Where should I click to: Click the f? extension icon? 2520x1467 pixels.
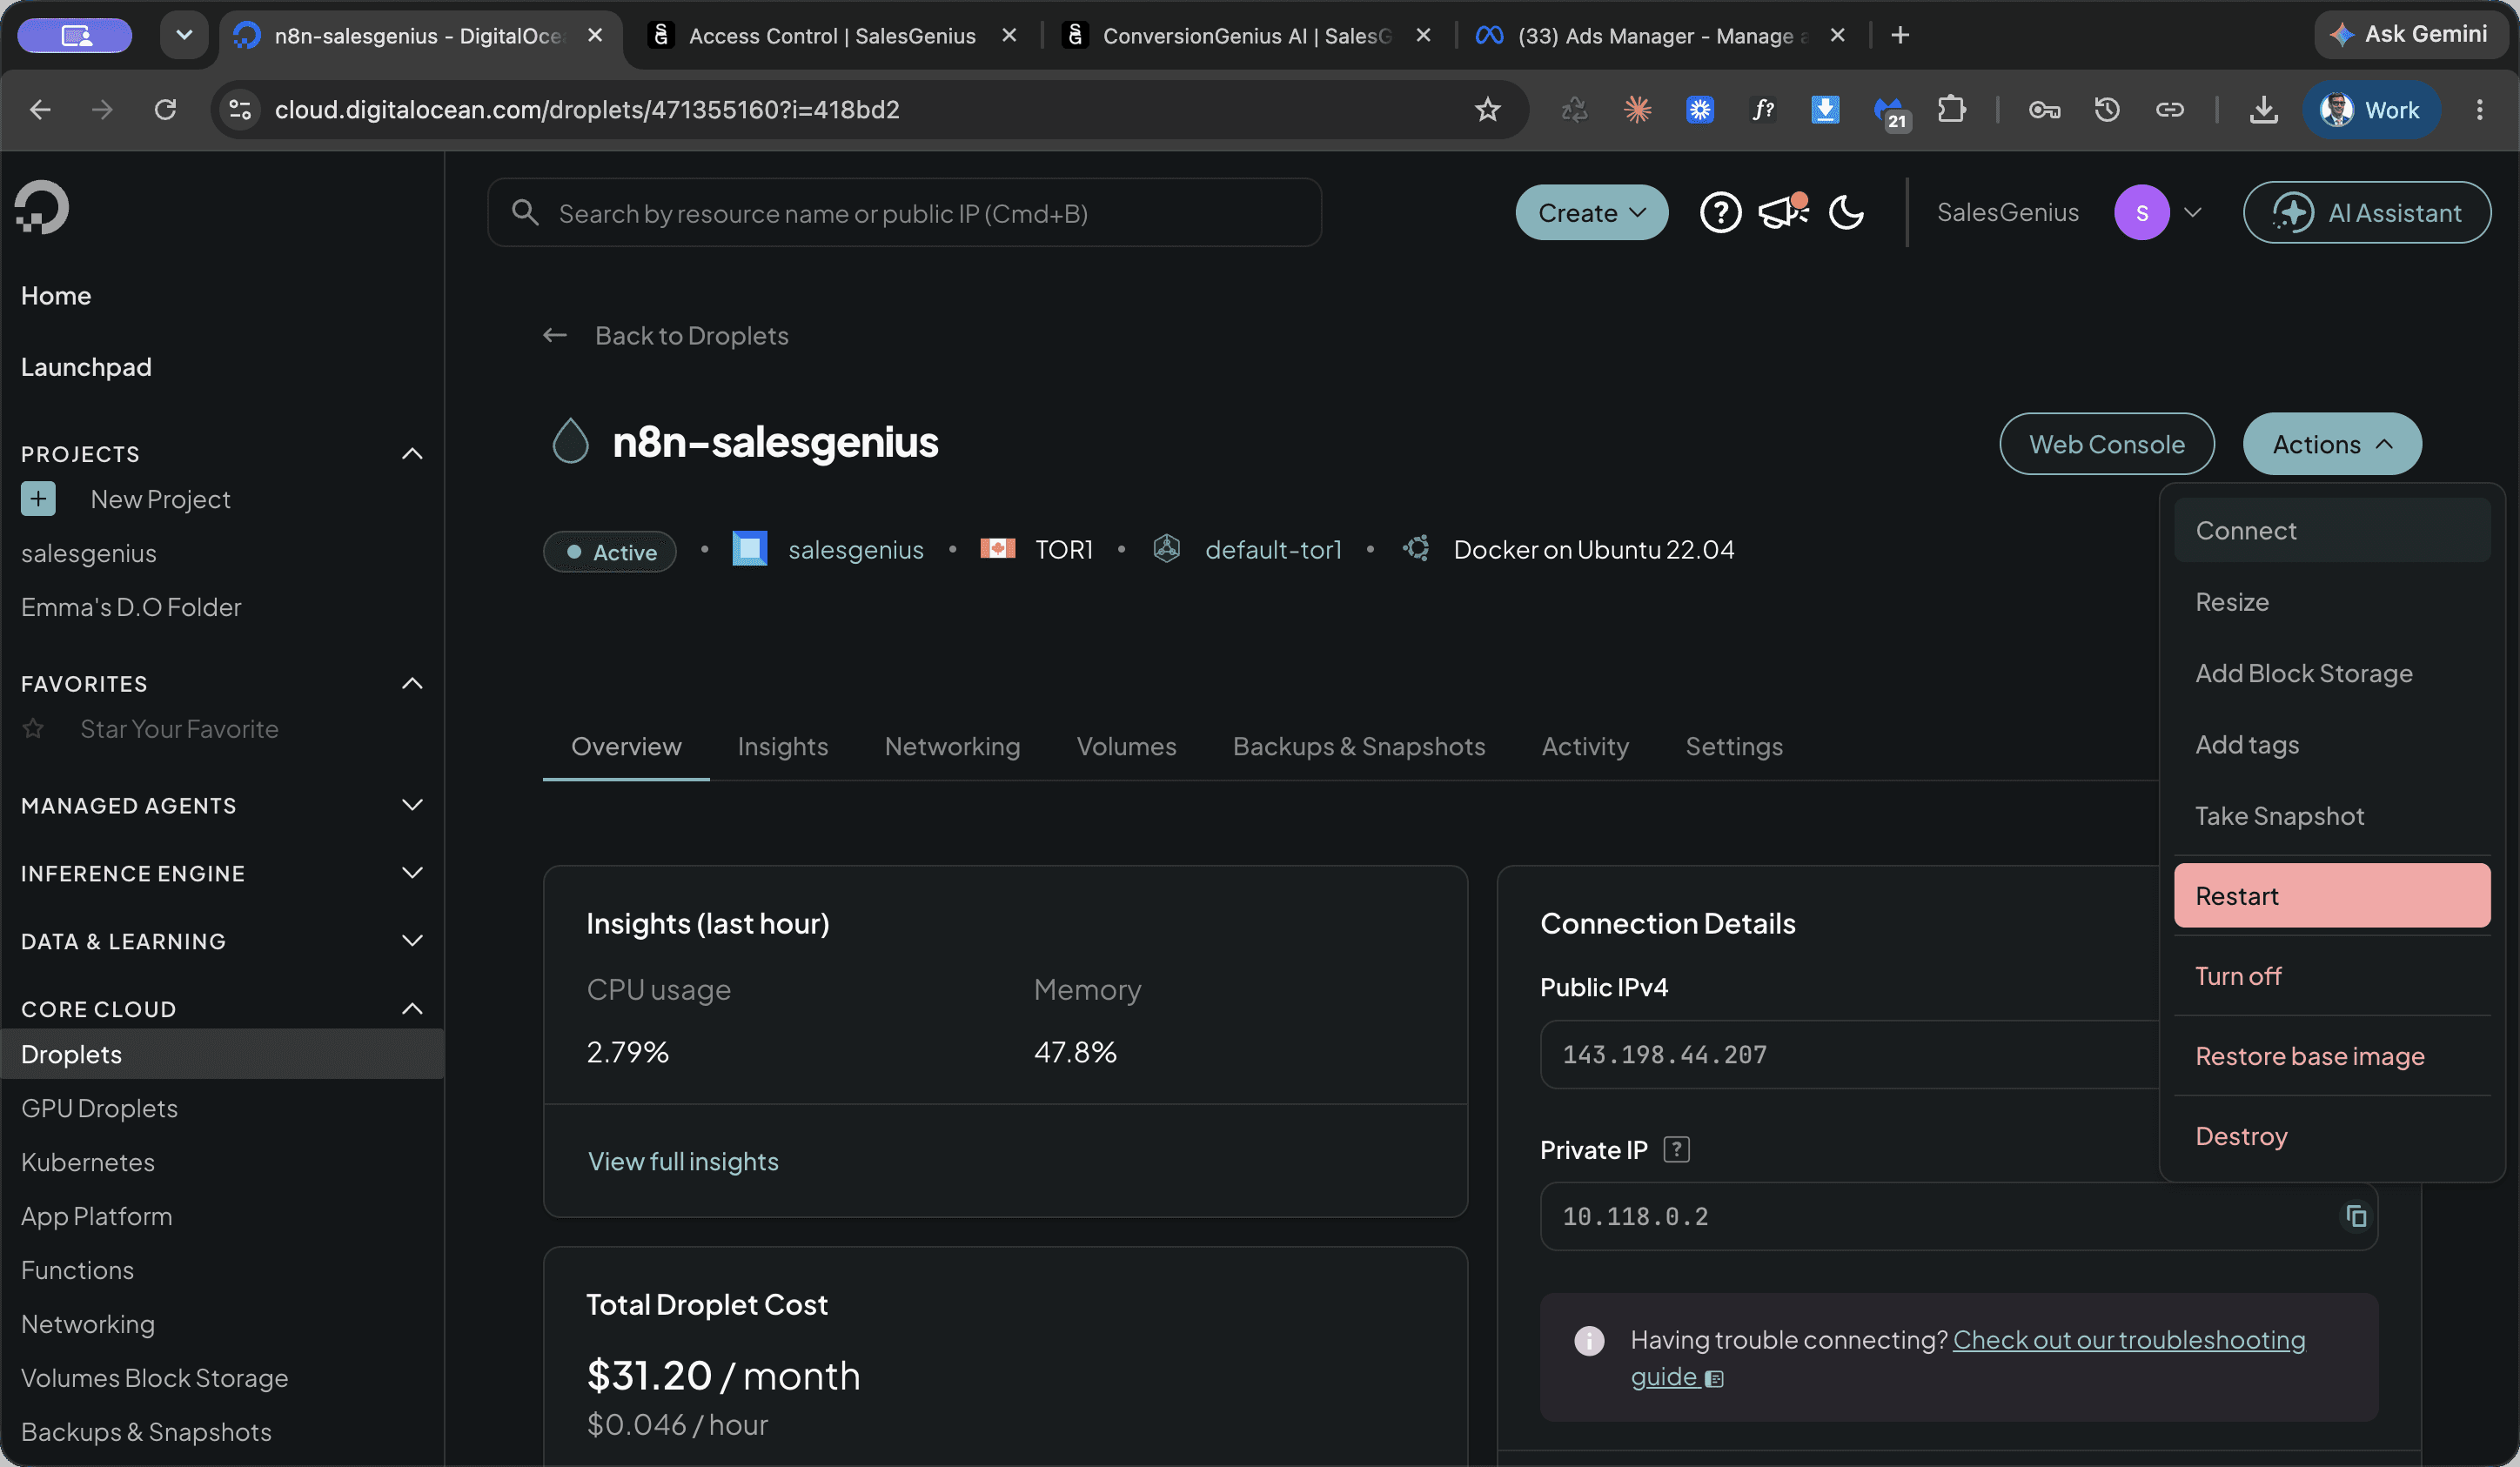coord(1763,109)
